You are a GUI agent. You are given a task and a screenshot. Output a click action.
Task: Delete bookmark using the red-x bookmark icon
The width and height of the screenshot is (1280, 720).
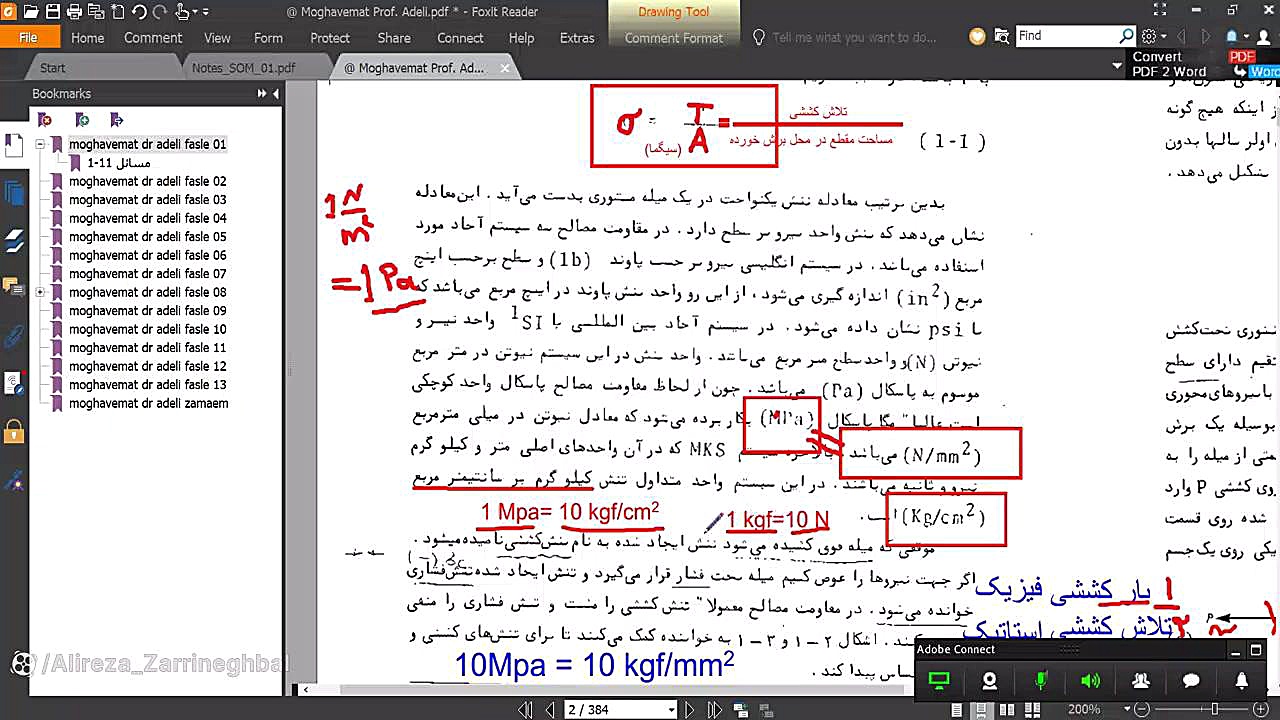pos(45,120)
